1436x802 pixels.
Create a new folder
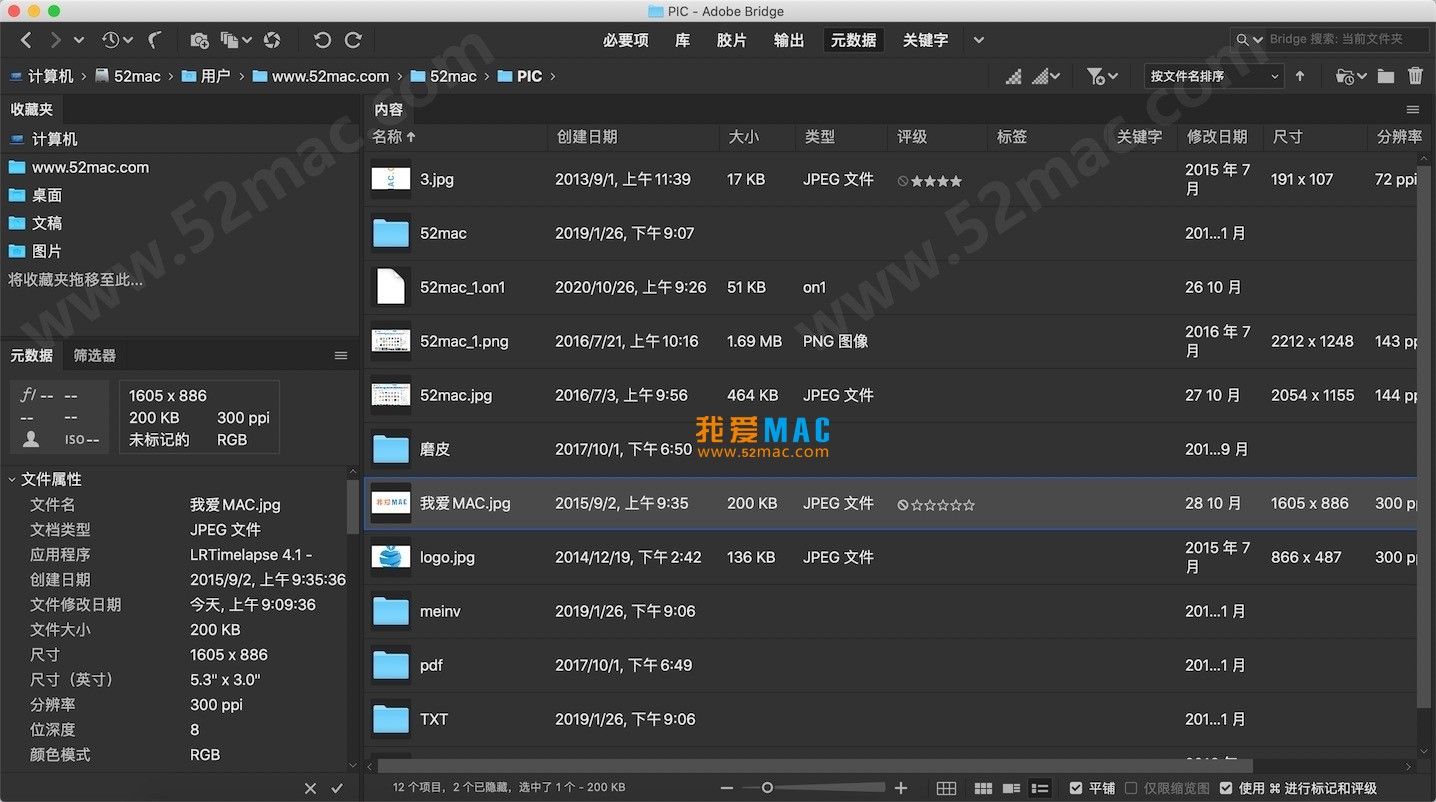coord(1385,76)
